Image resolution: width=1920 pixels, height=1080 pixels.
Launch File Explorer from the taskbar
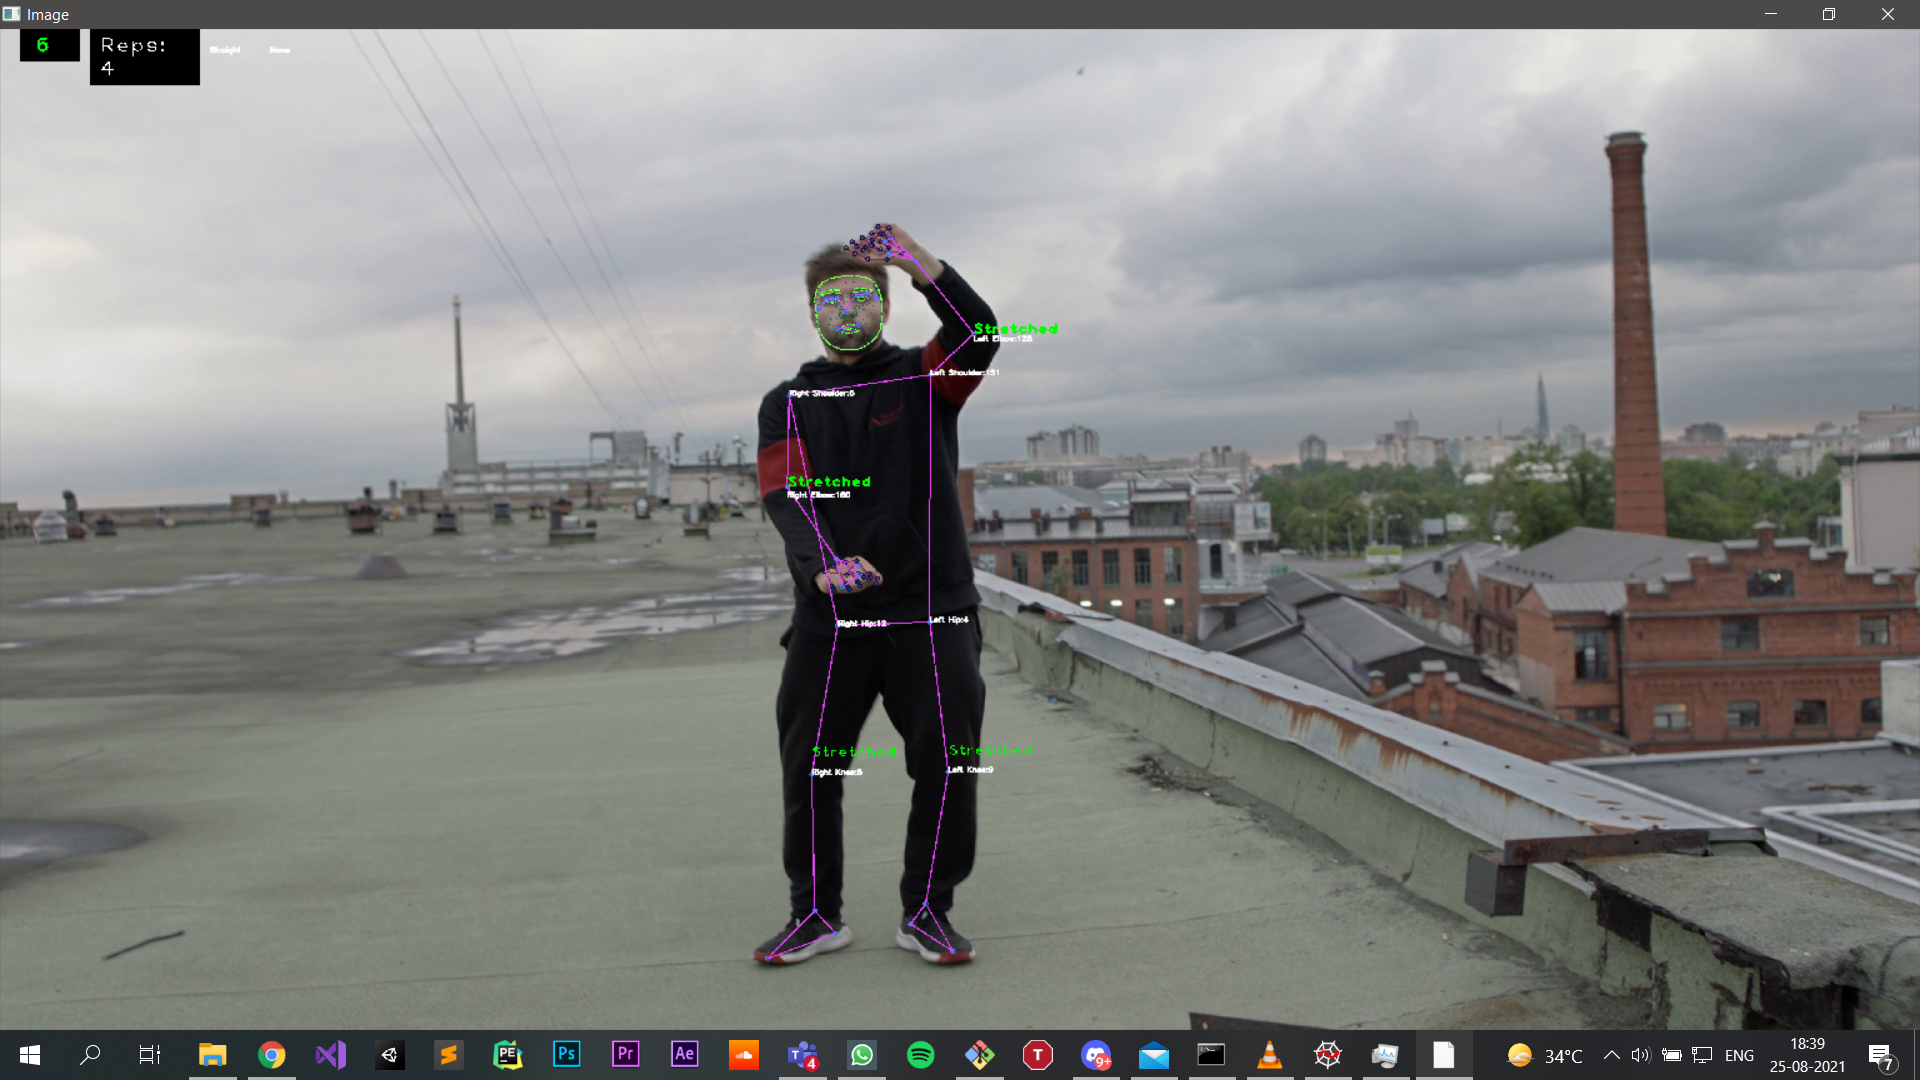click(212, 1055)
